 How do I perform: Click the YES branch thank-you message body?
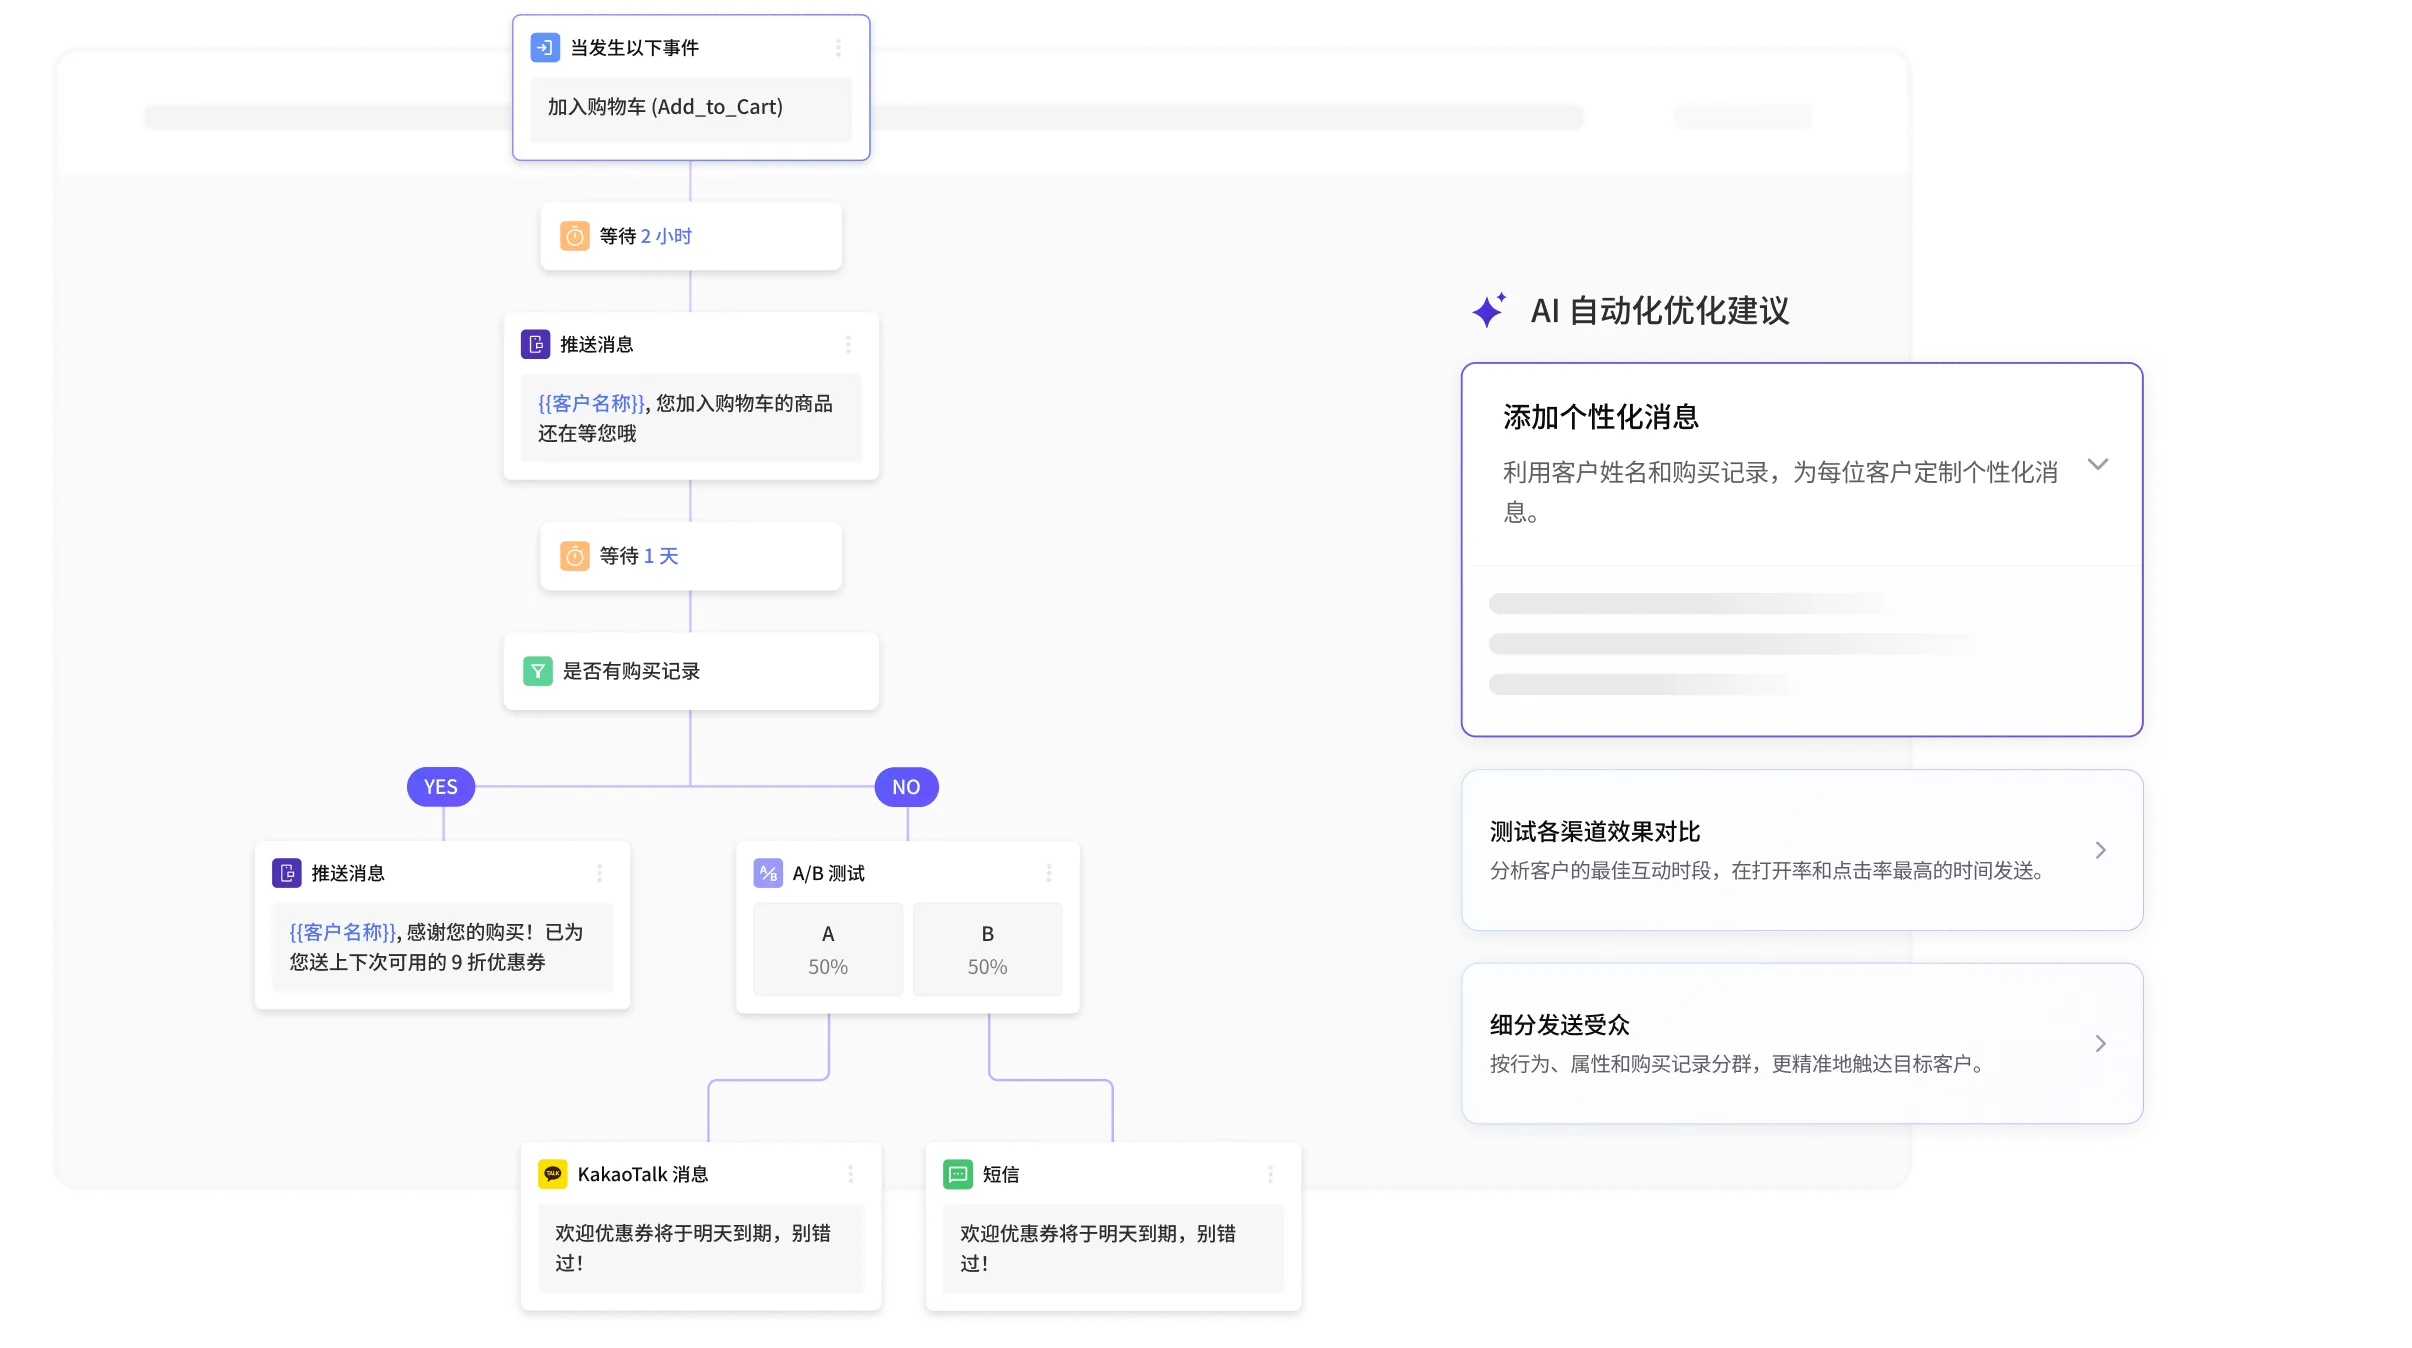[x=436, y=947]
